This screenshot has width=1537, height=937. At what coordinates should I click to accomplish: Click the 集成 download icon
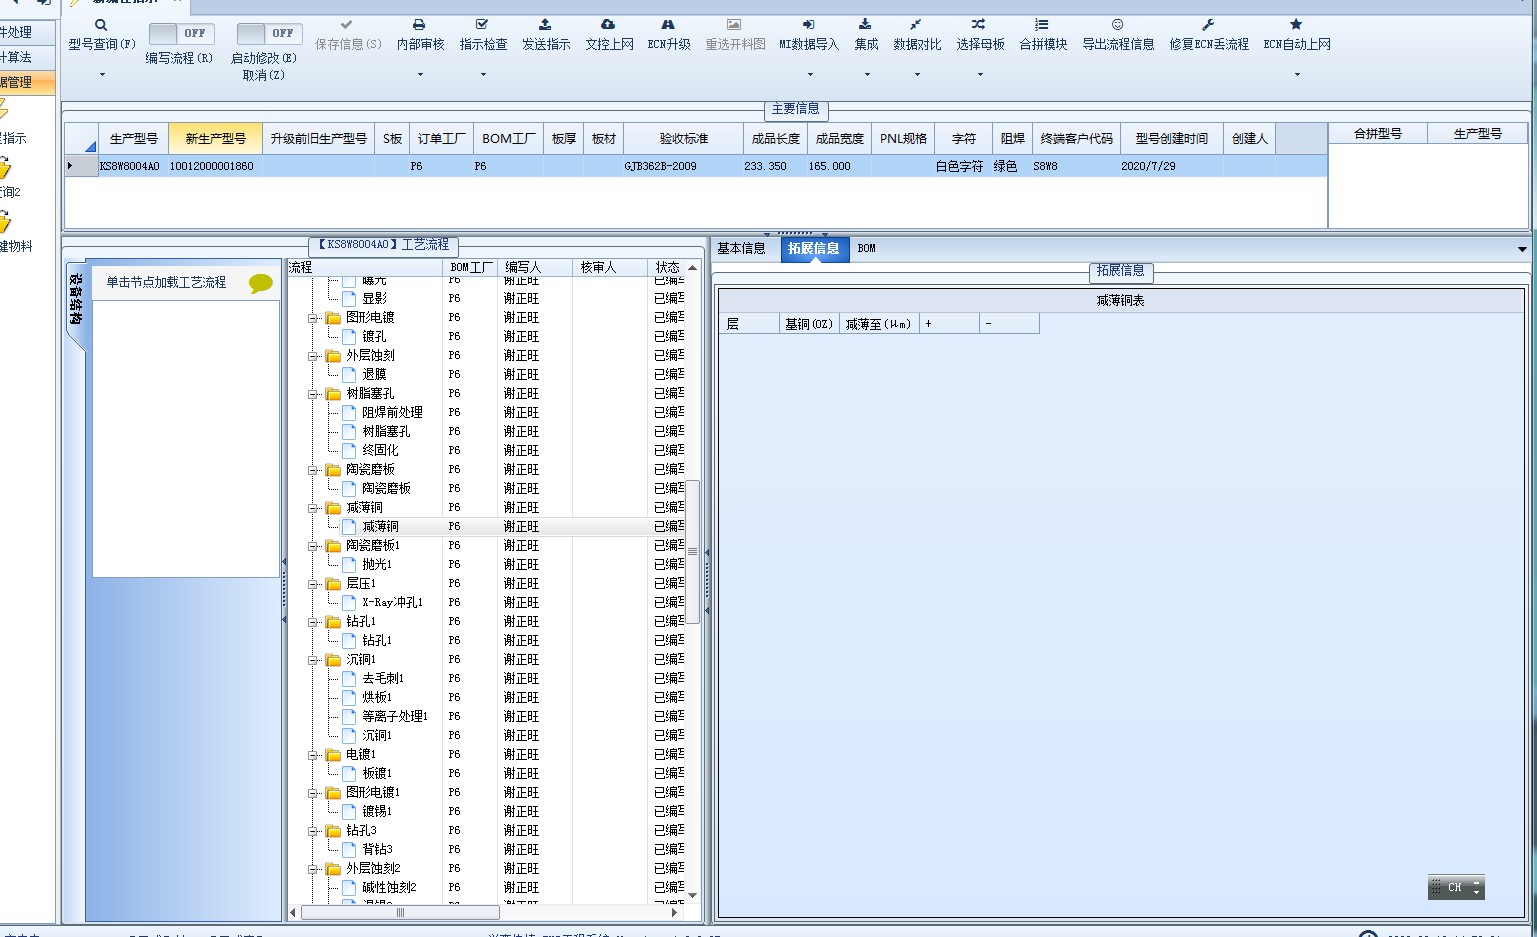(865, 24)
